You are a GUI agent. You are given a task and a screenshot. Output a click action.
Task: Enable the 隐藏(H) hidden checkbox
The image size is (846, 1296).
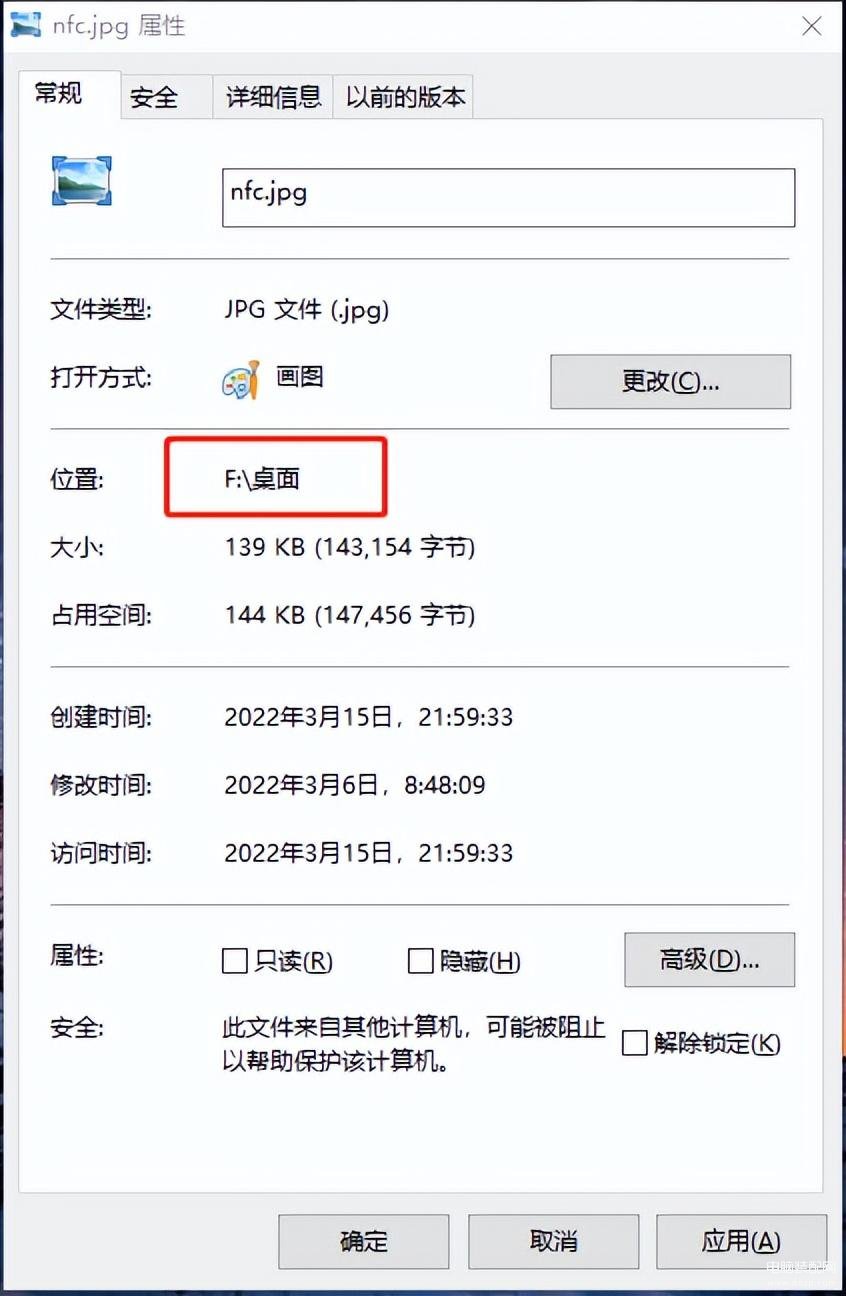click(x=420, y=961)
